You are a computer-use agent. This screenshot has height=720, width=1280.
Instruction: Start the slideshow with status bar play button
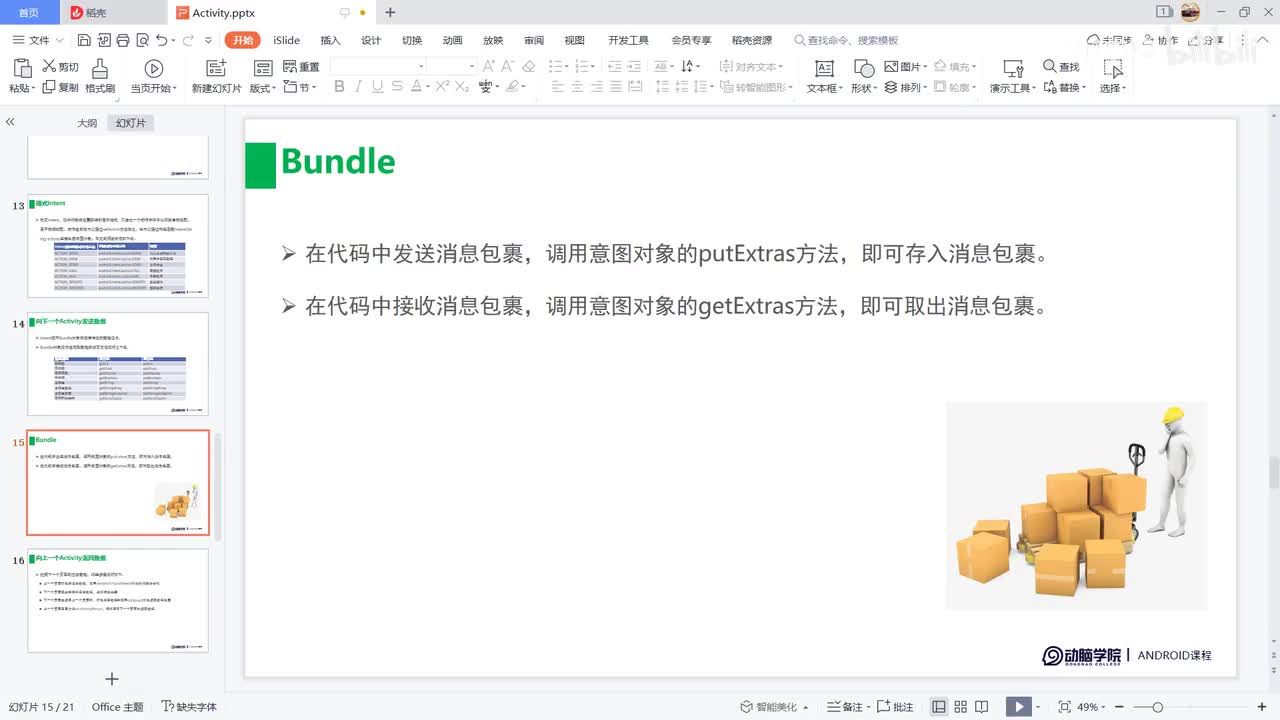tap(1018, 707)
